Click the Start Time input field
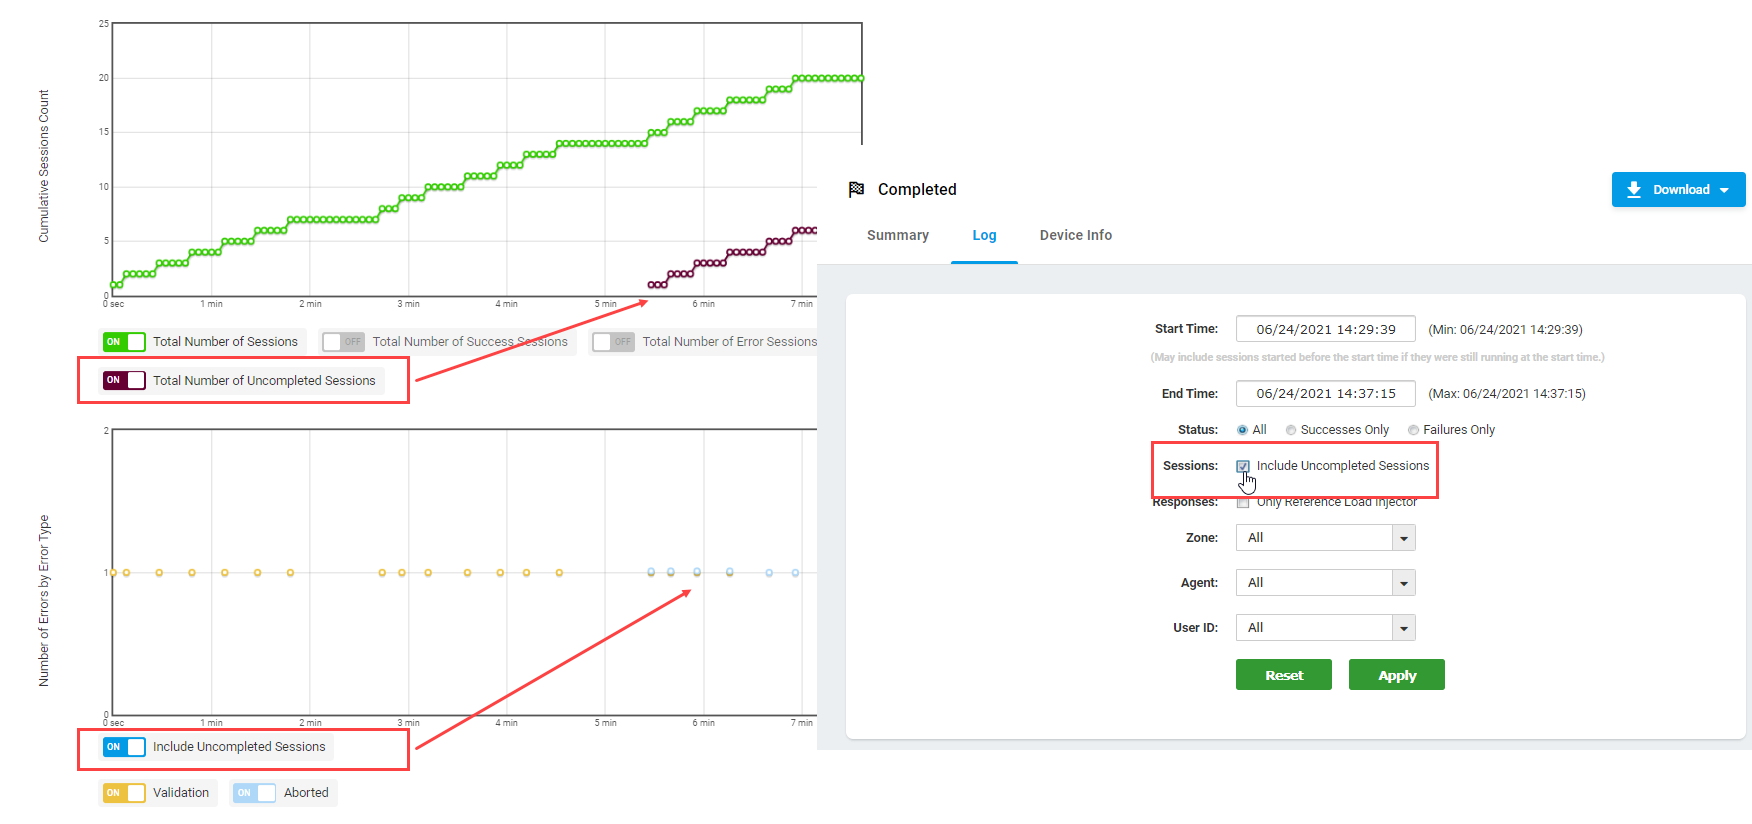Viewport: 1752px width, 824px height. click(1325, 329)
